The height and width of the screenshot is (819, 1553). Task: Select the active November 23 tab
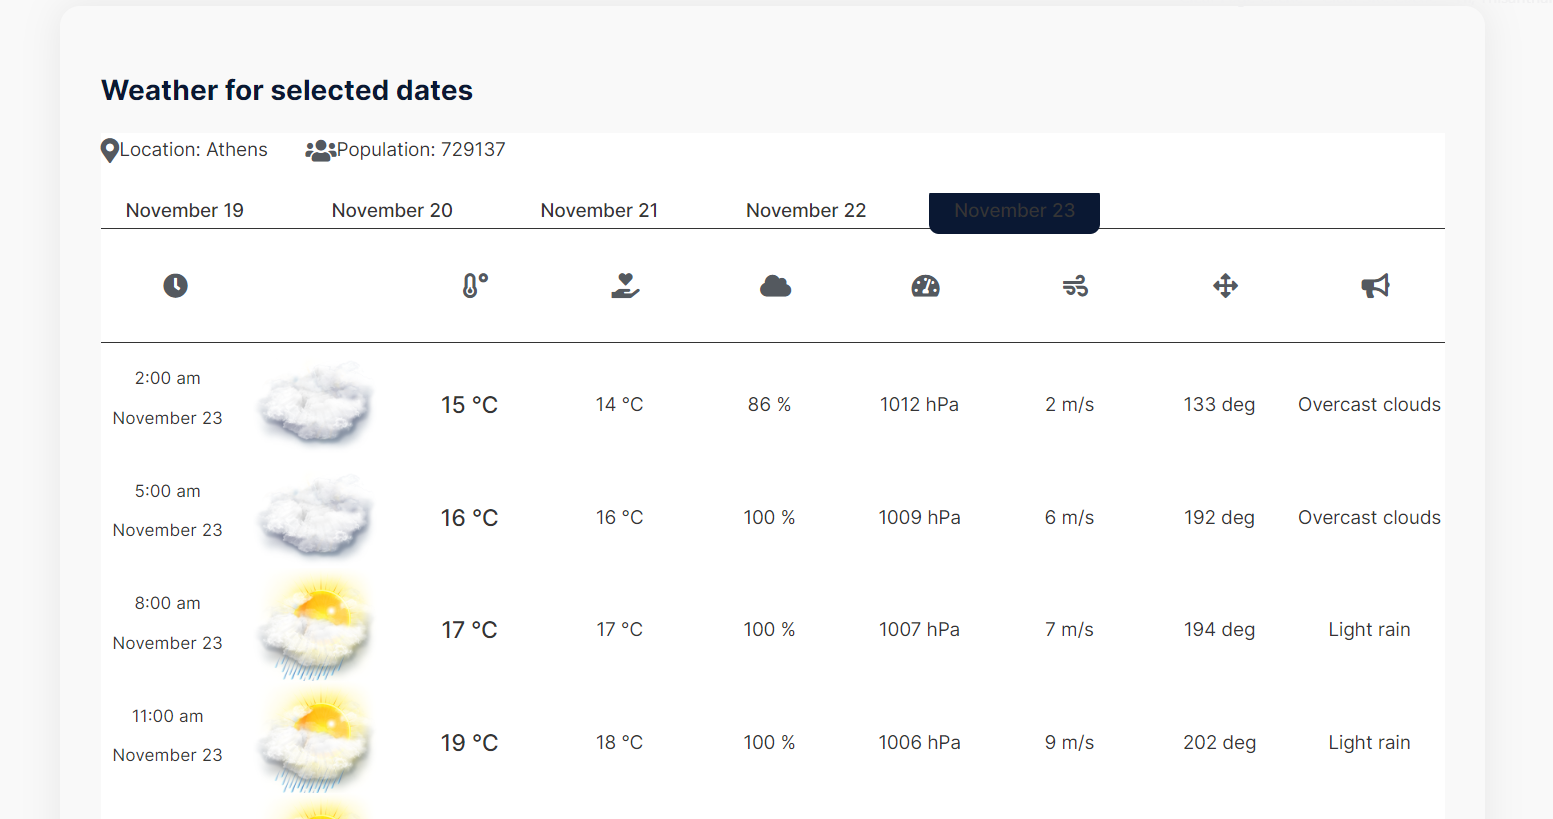1014,212
